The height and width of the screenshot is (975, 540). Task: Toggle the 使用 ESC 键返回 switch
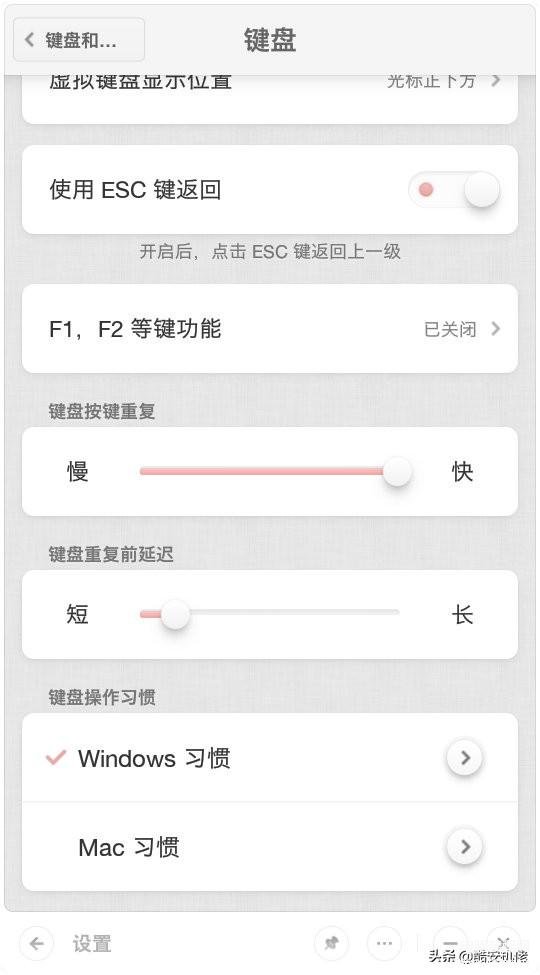pos(454,190)
